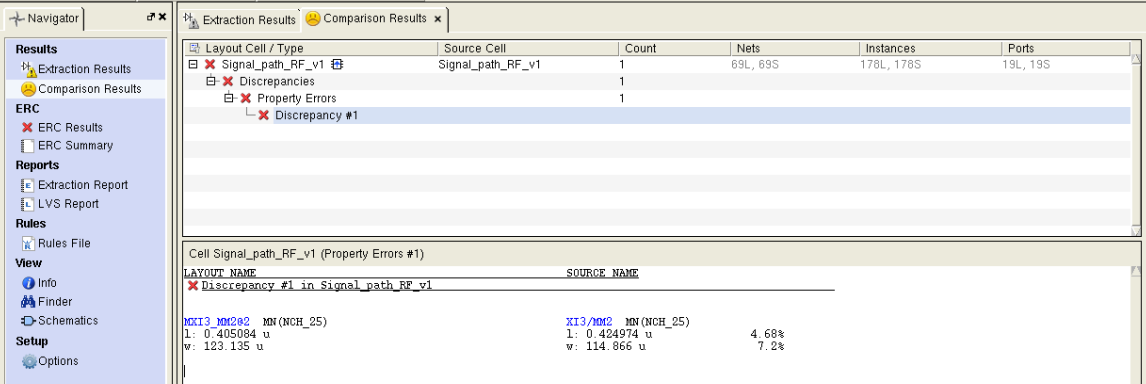Open Schematics view

60,320
